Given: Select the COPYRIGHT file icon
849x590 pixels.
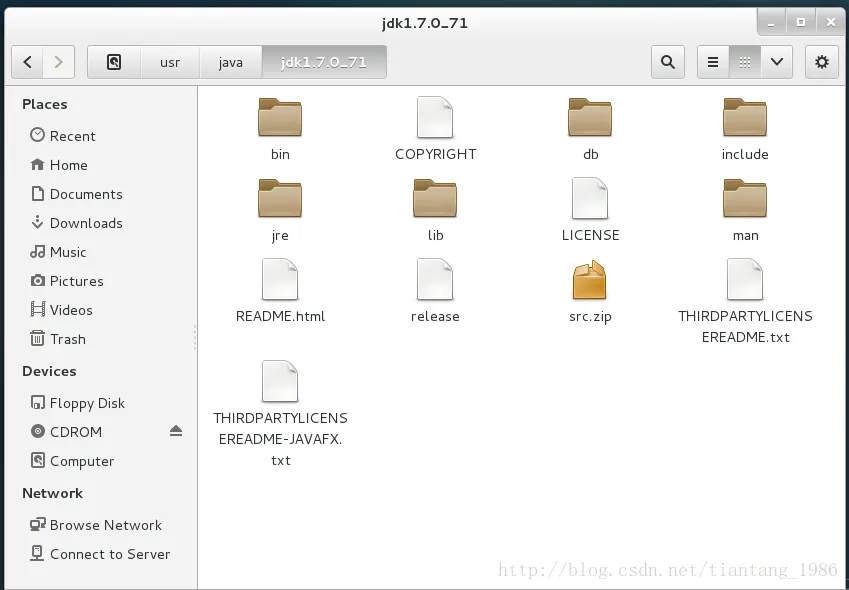Looking at the screenshot, I should pyautogui.click(x=435, y=117).
